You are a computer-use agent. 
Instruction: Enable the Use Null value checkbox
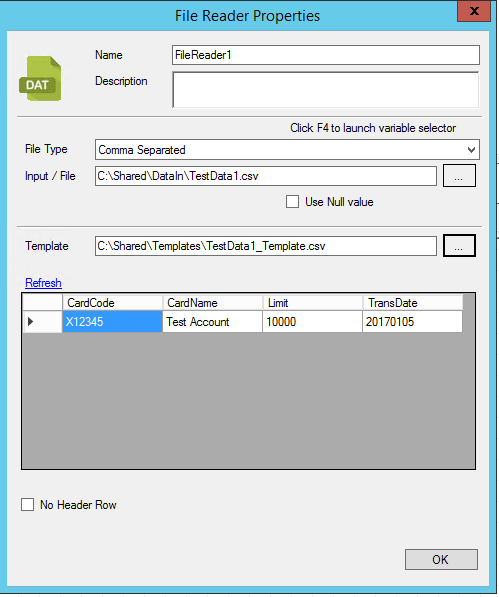tap(292, 201)
